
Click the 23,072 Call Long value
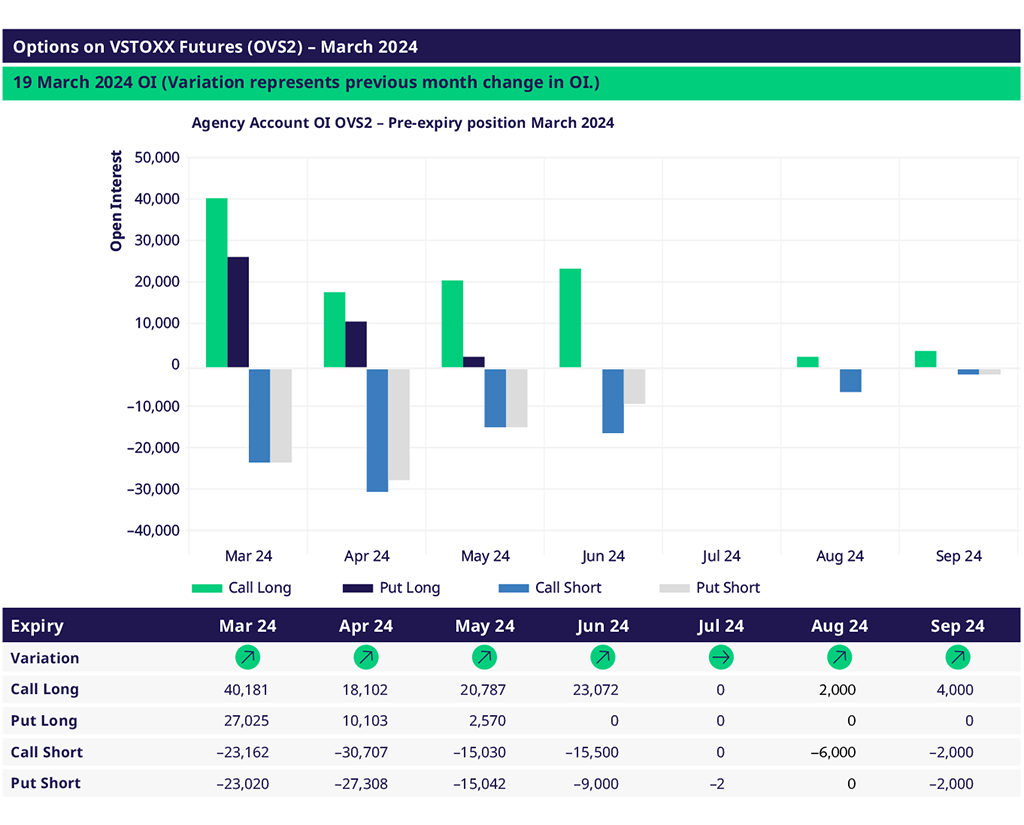pos(596,690)
